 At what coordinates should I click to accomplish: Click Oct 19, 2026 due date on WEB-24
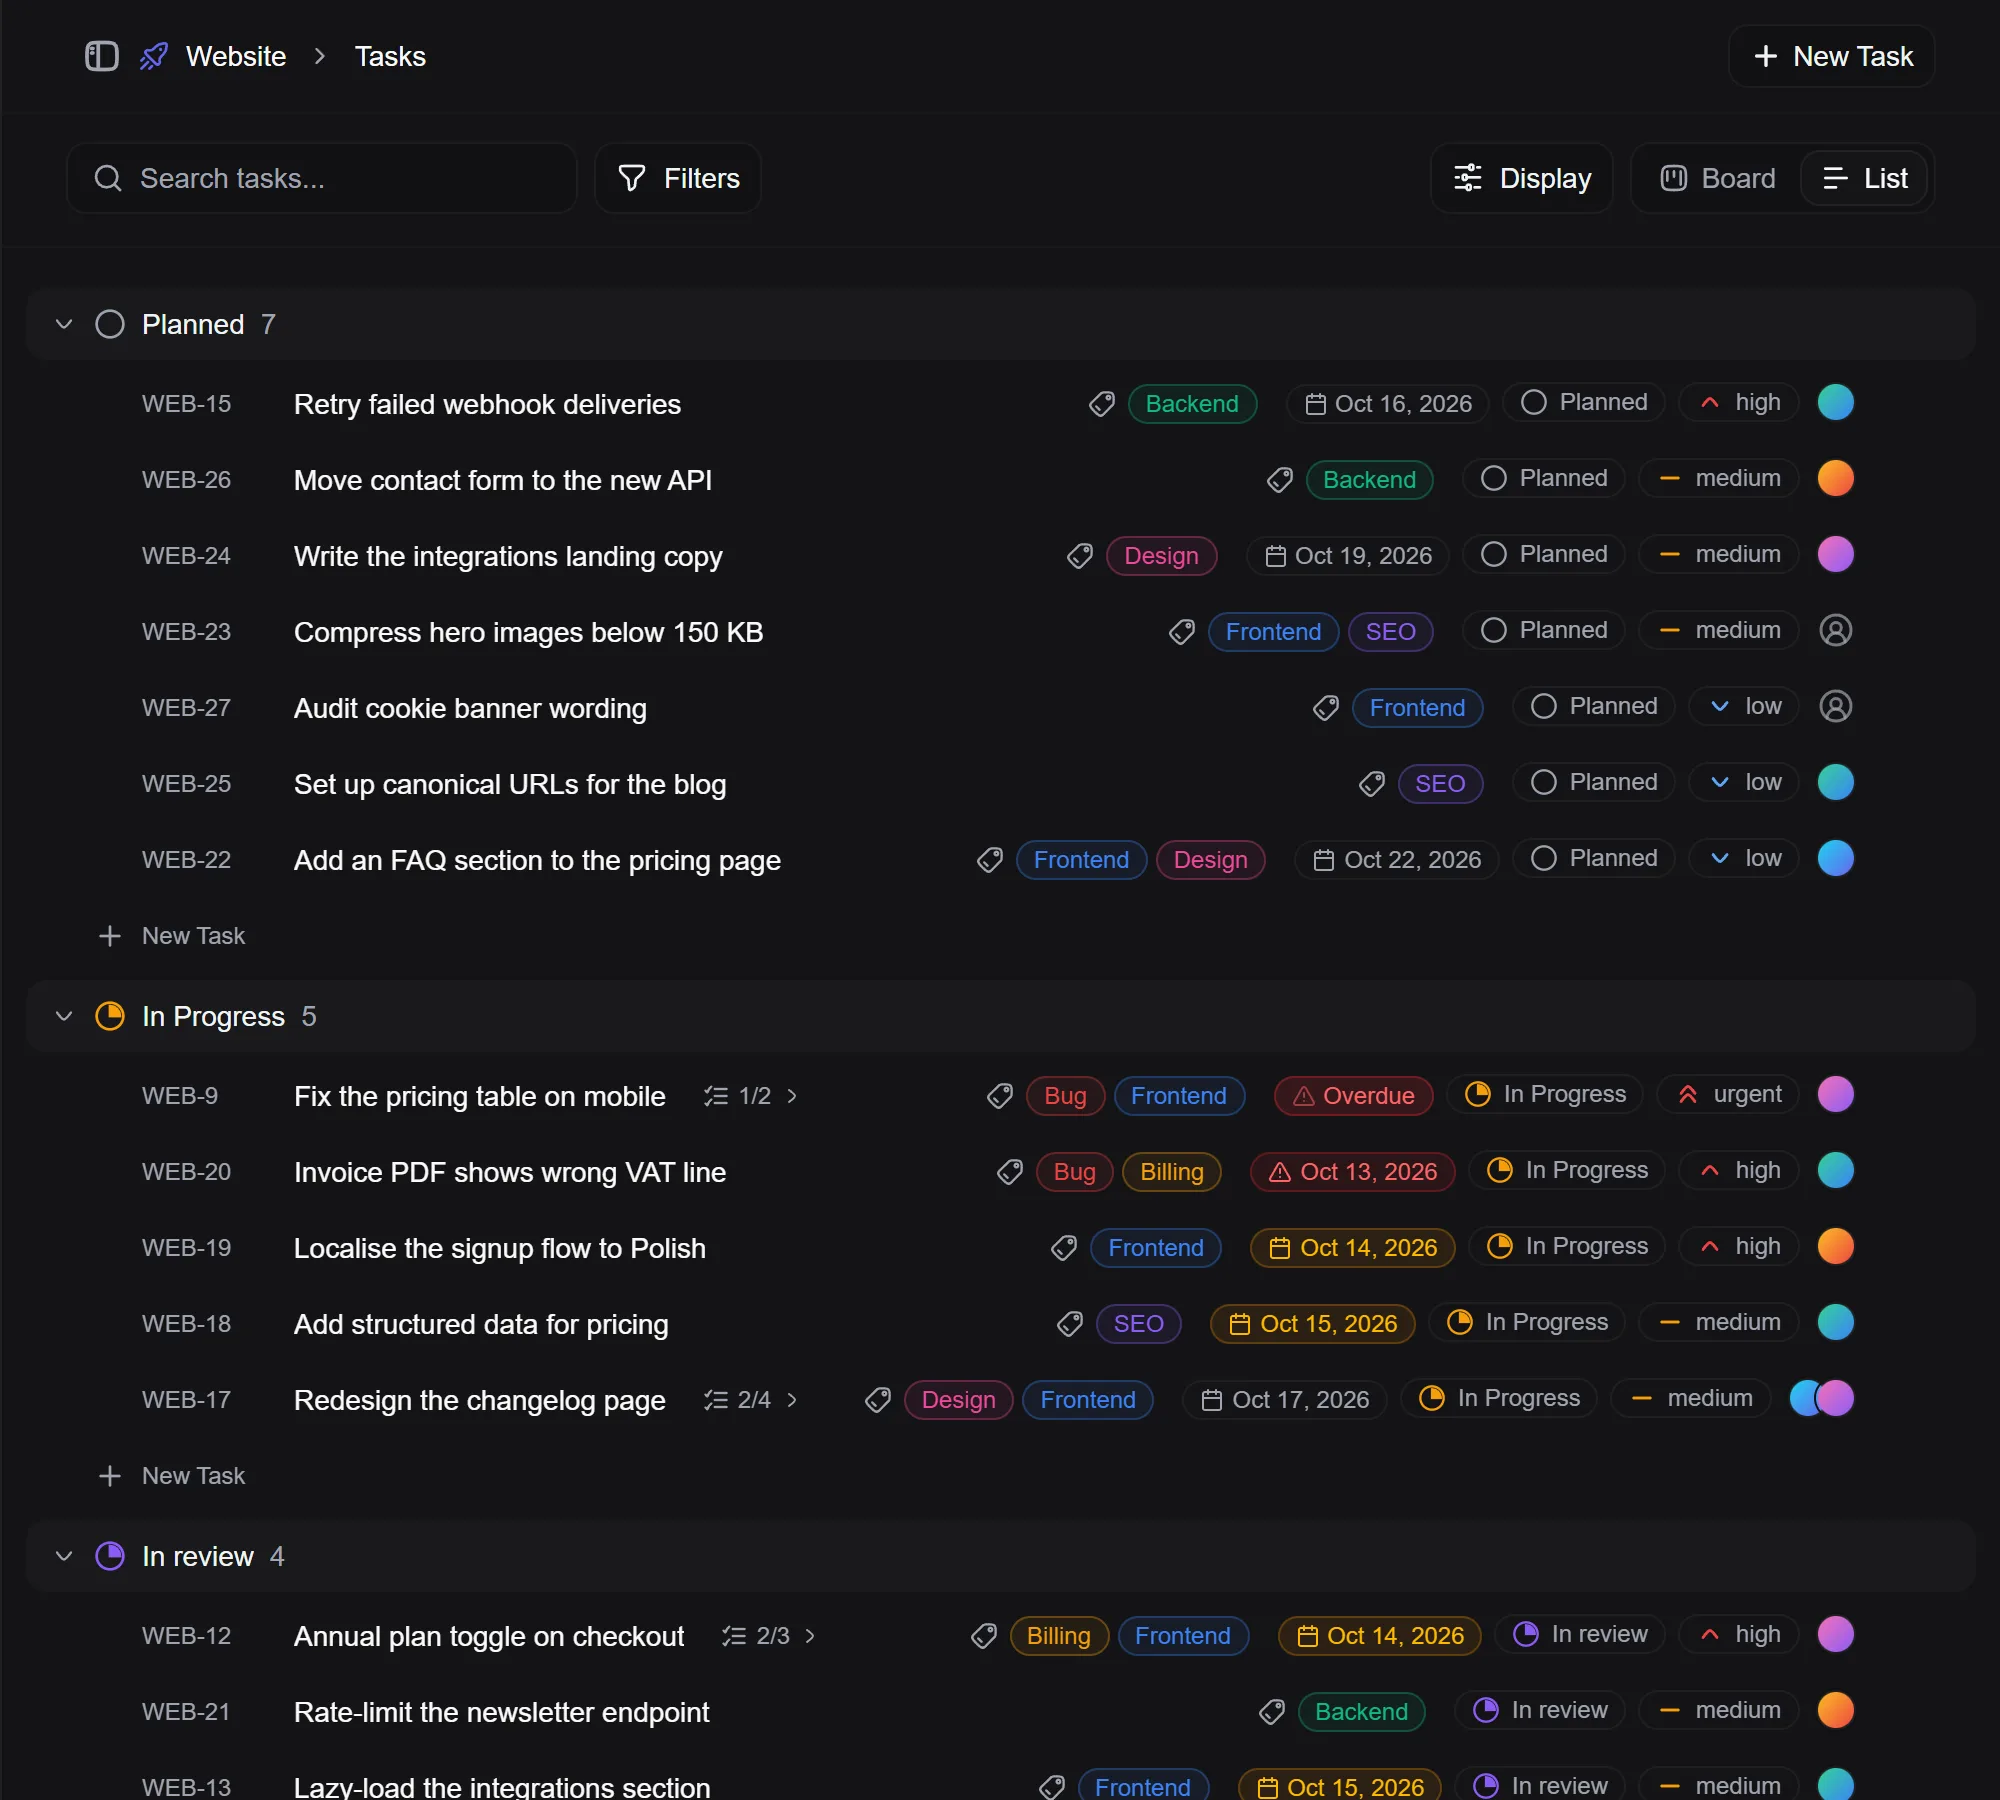click(1348, 556)
